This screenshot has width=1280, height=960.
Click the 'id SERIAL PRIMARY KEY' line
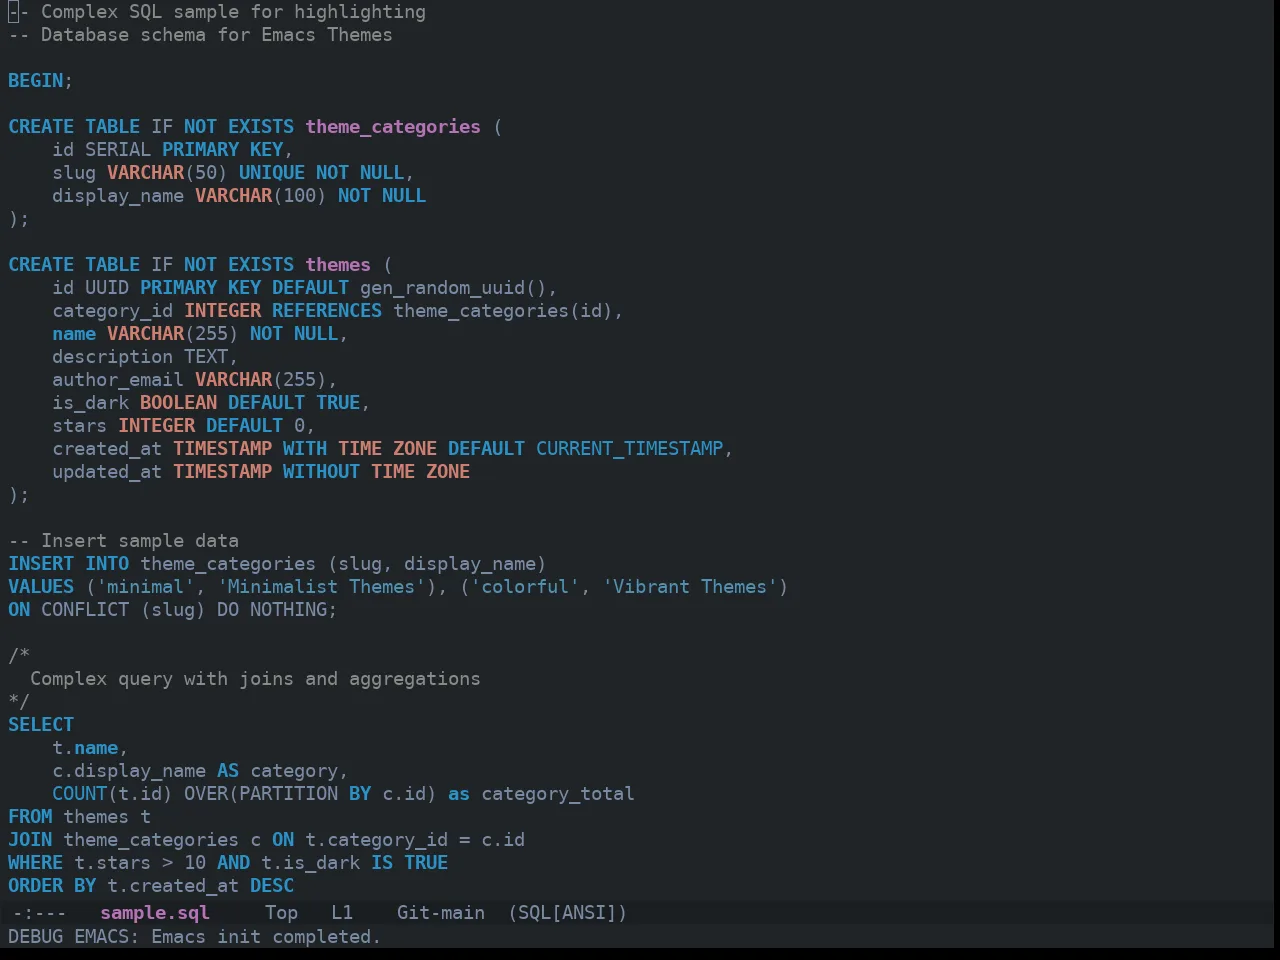172,149
